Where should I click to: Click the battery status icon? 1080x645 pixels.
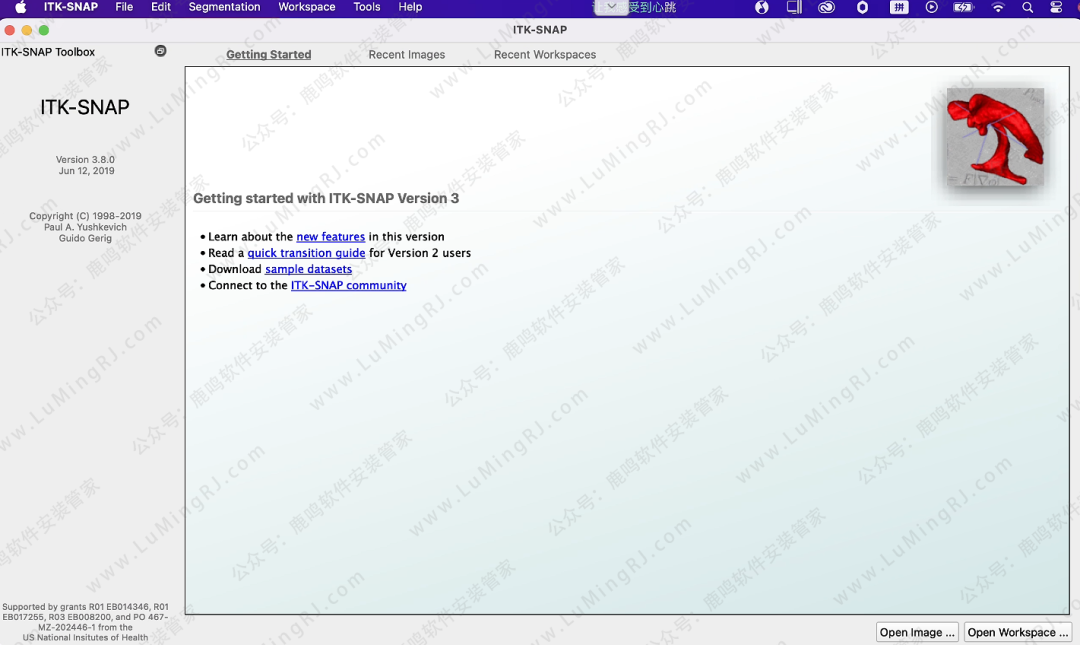click(x=963, y=7)
